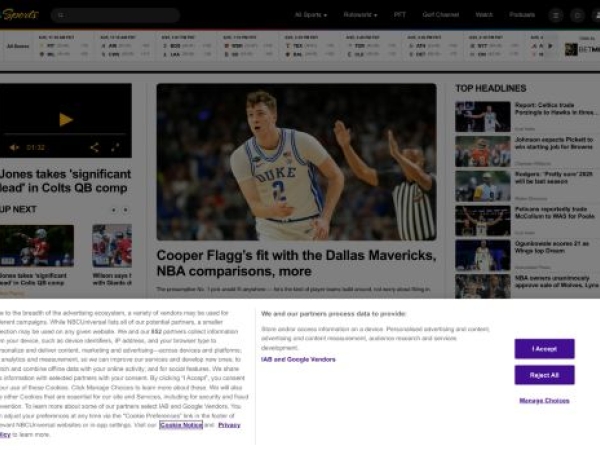Open Ogunbowale scores 21 headline
The width and height of the screenshot is (600, 450).
tap(552, 247)
